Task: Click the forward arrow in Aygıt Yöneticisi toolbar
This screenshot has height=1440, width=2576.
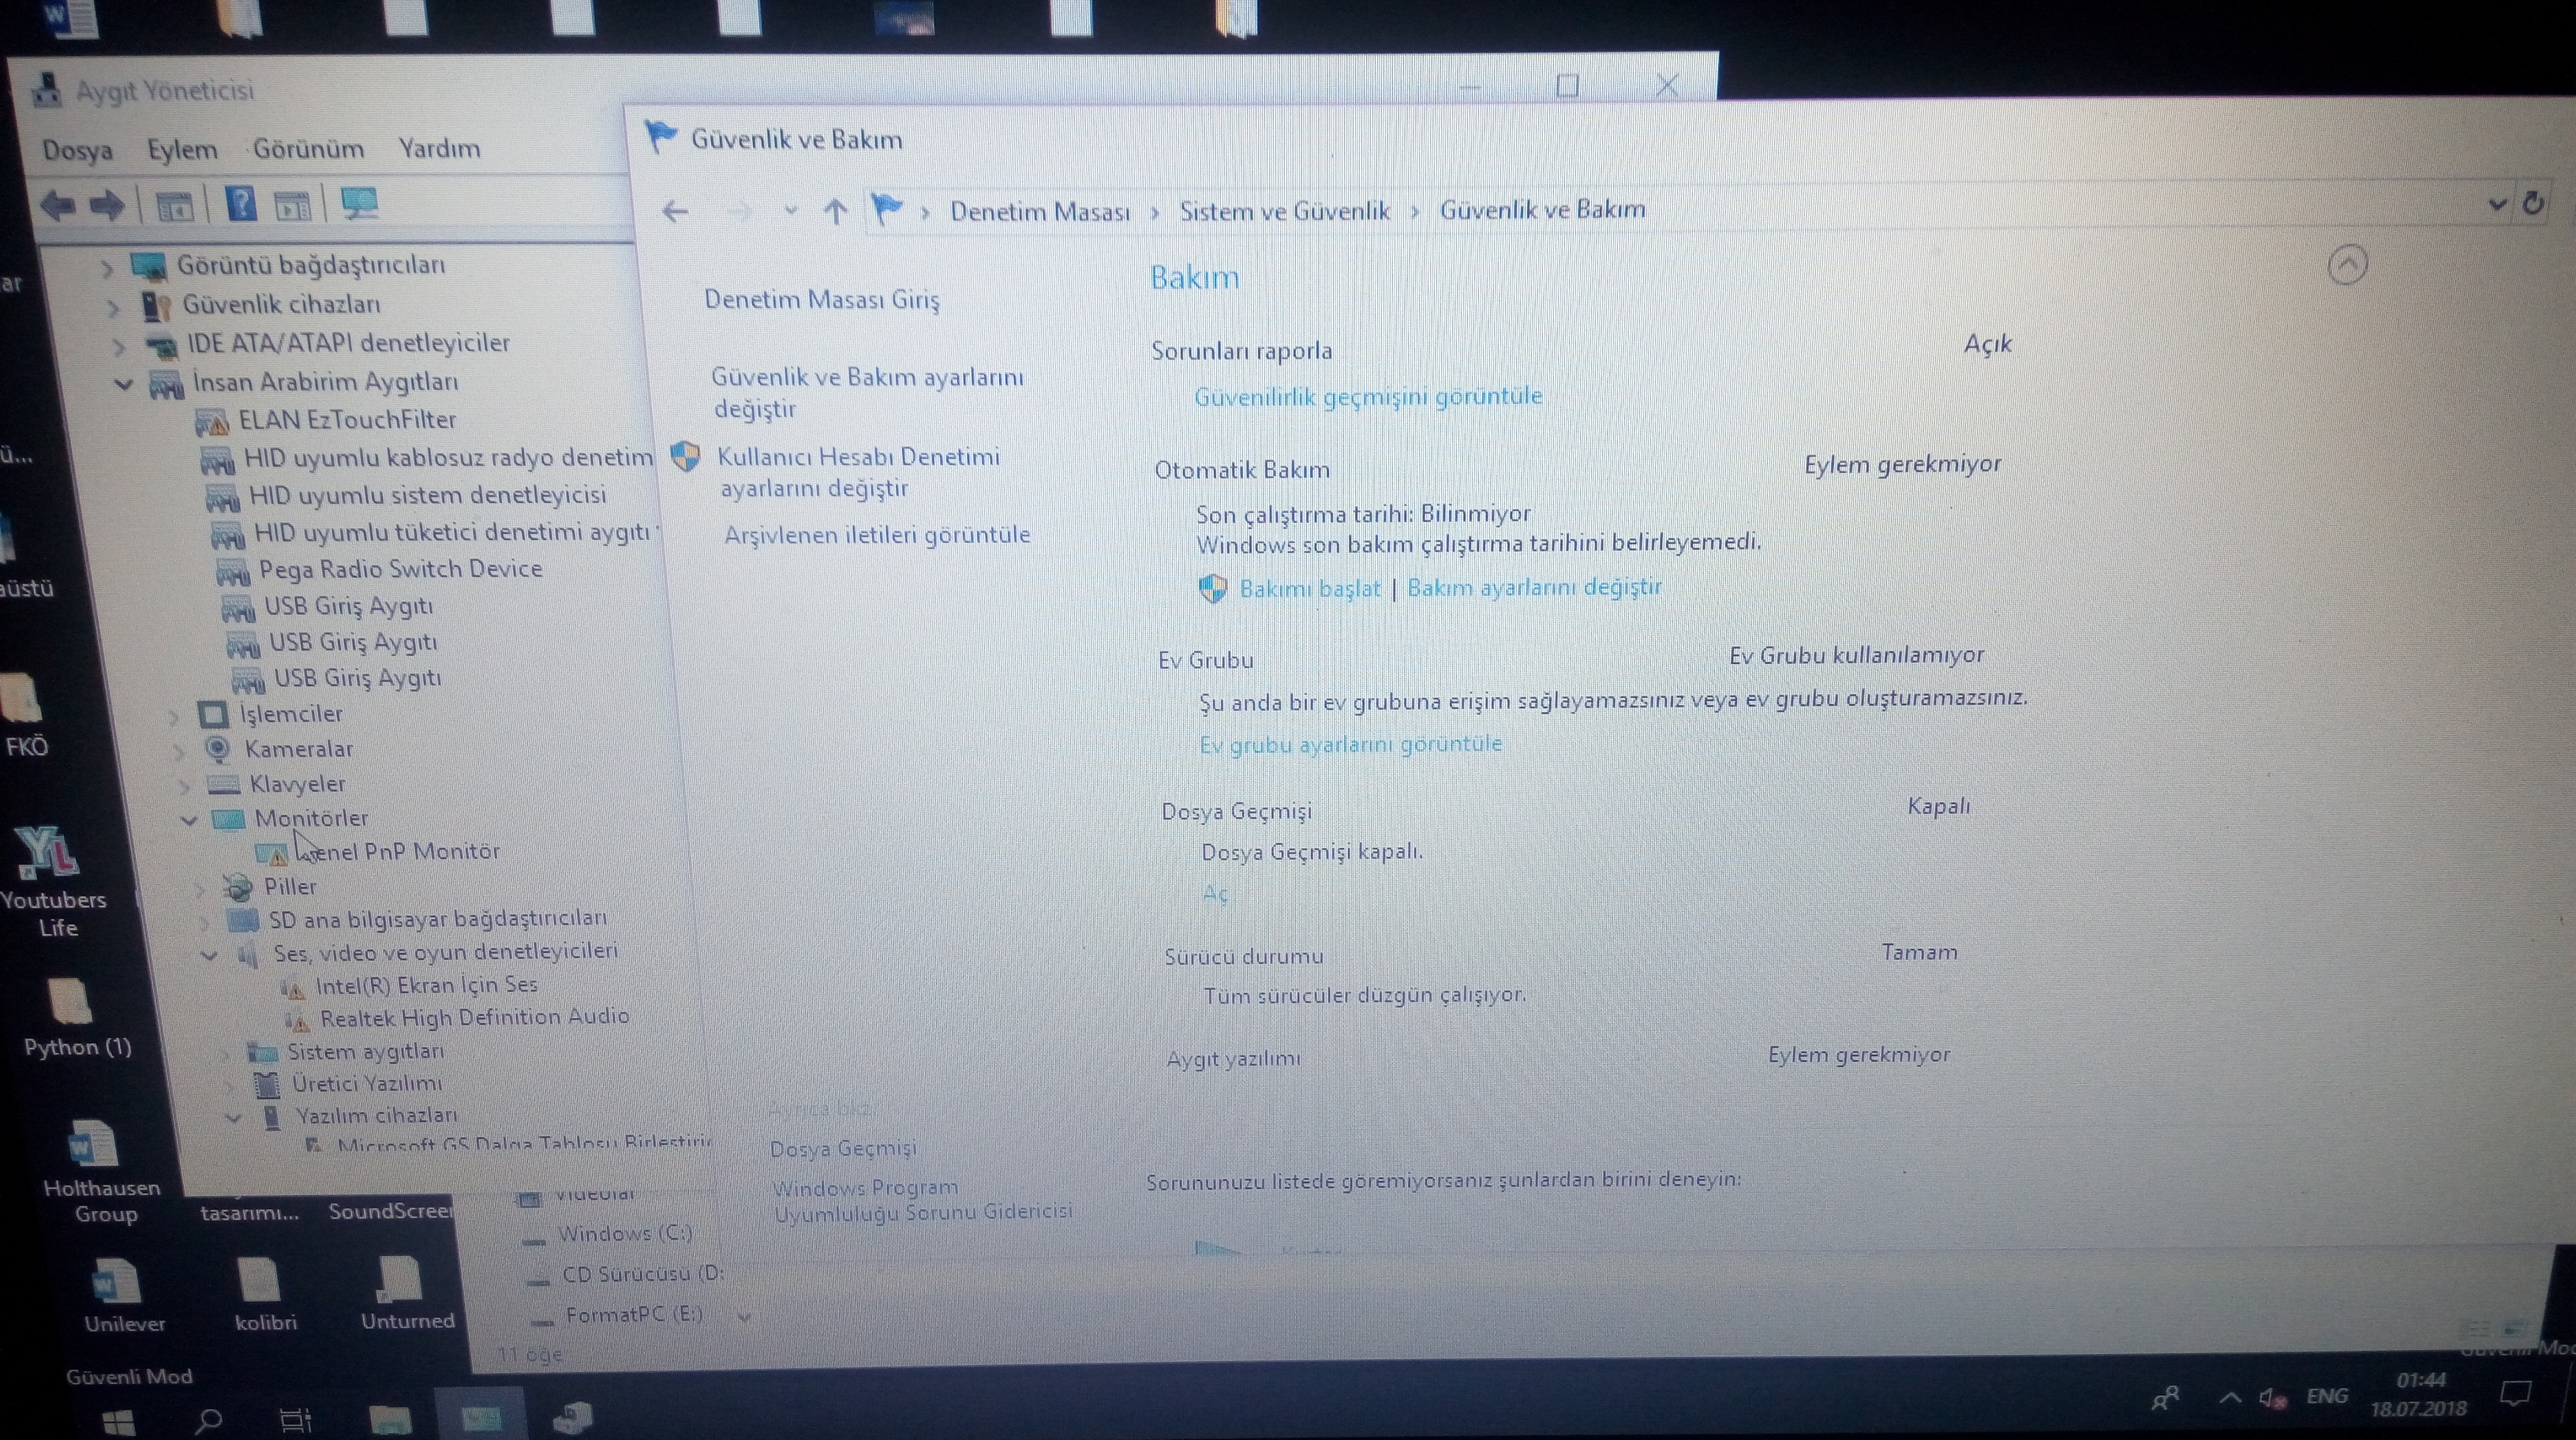Action: [106, 206]
